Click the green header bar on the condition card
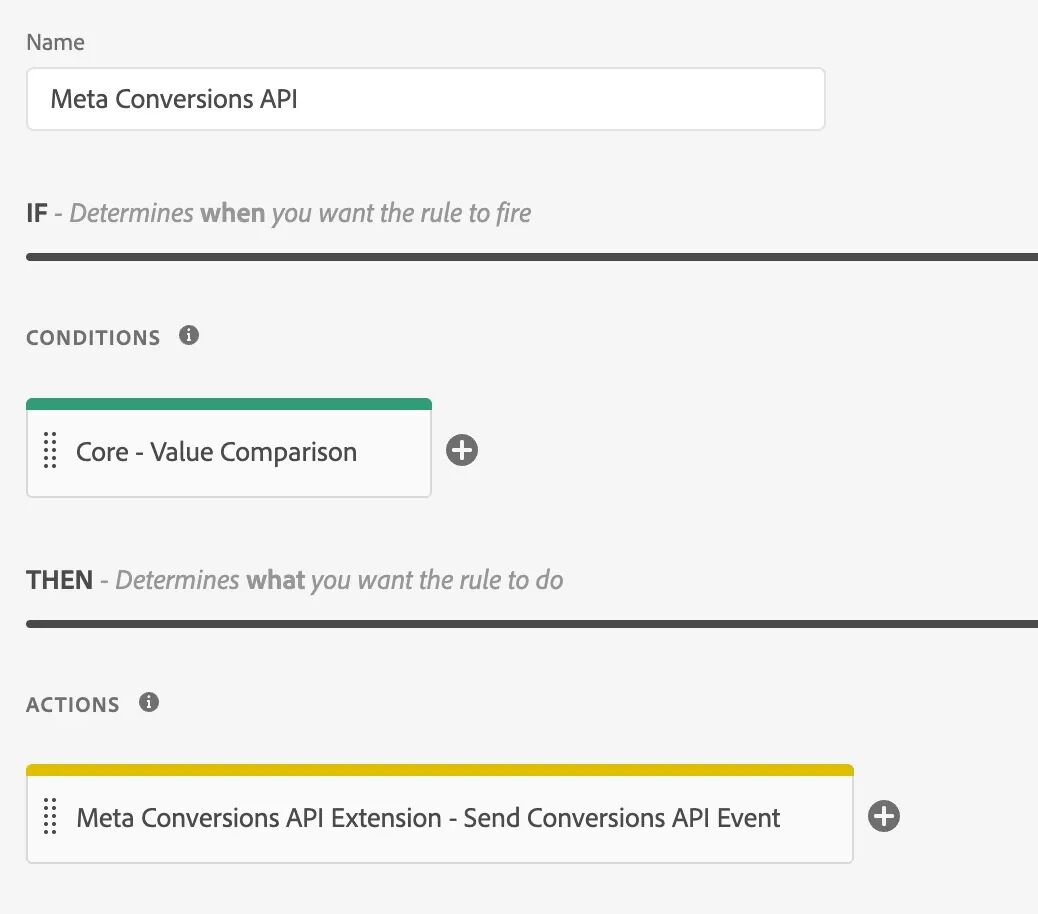Image resolution: width=1038 pixels, height=914 pixels. coord(228,402)
